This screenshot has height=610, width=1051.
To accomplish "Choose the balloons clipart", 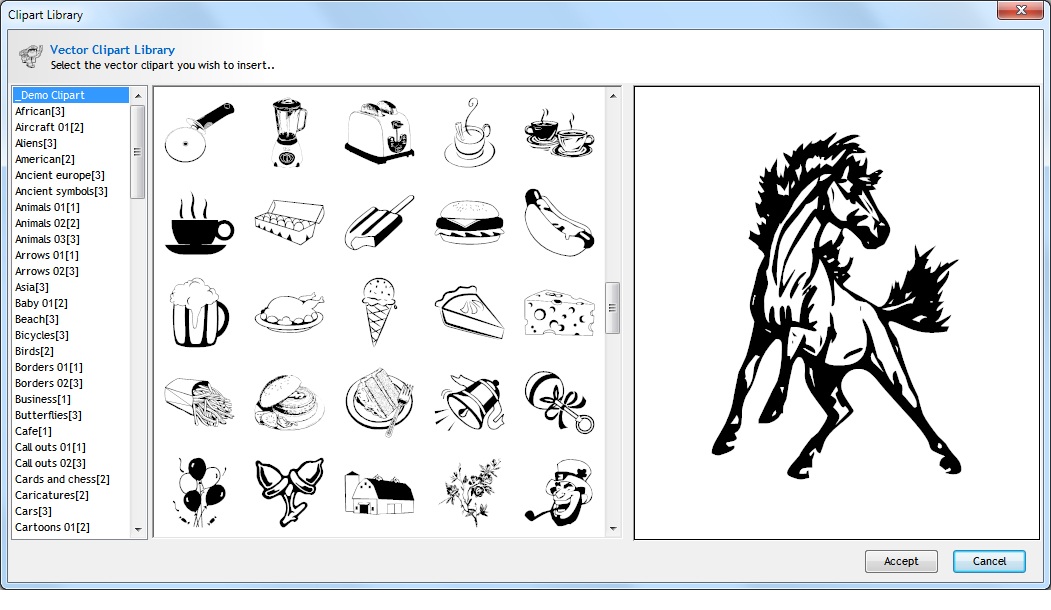I will pyautogui.click(x=199, y=490).
